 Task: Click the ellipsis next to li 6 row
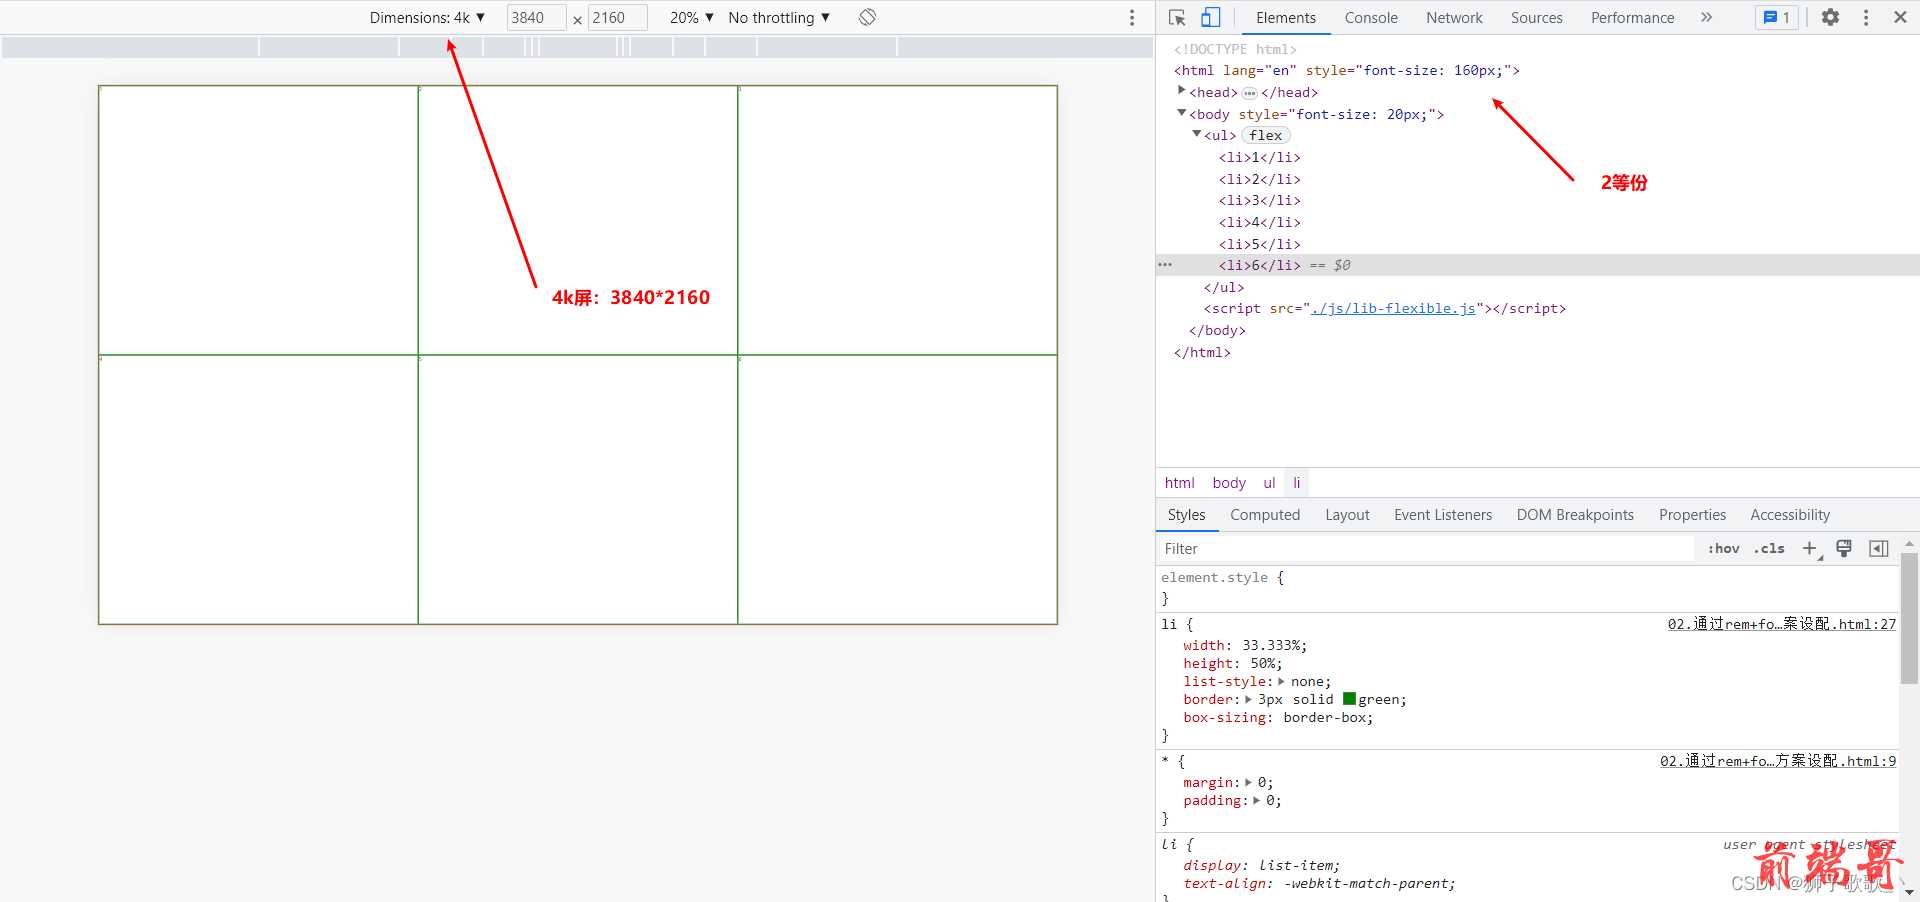click(1165, 265)
